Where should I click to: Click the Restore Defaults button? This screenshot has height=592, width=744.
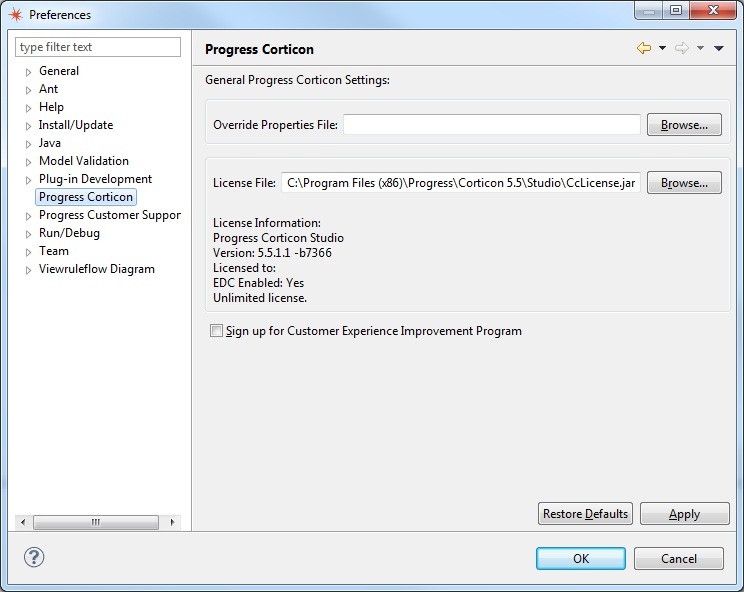[585, 514]
